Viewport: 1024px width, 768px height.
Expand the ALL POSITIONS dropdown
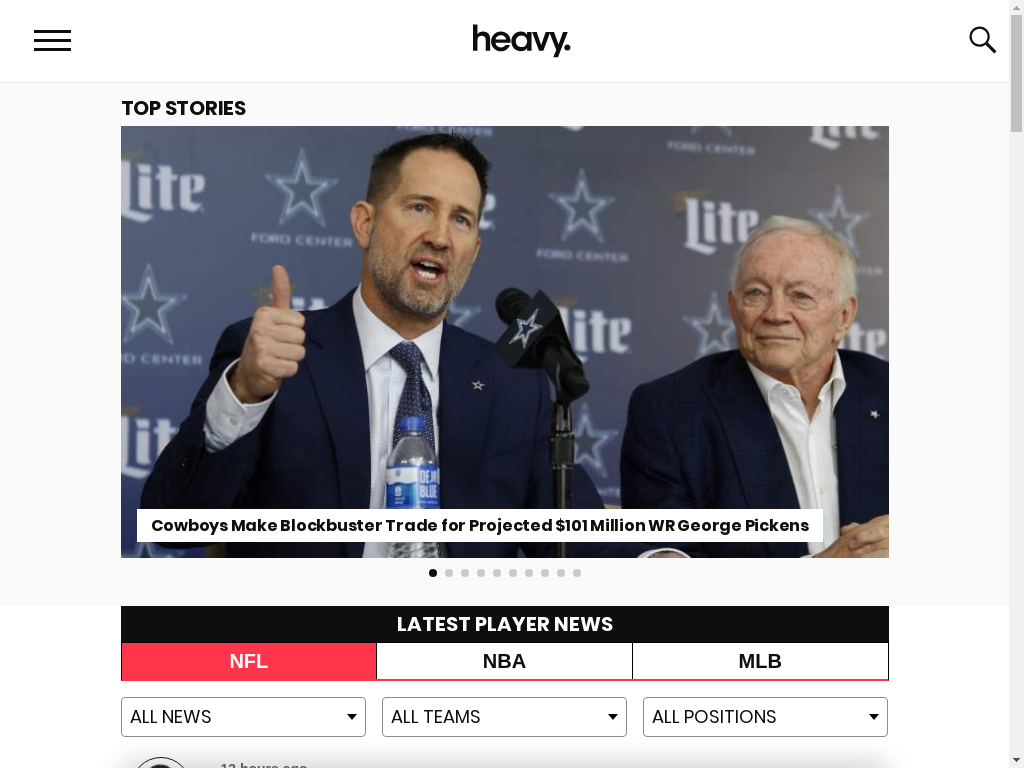point(765,717)
